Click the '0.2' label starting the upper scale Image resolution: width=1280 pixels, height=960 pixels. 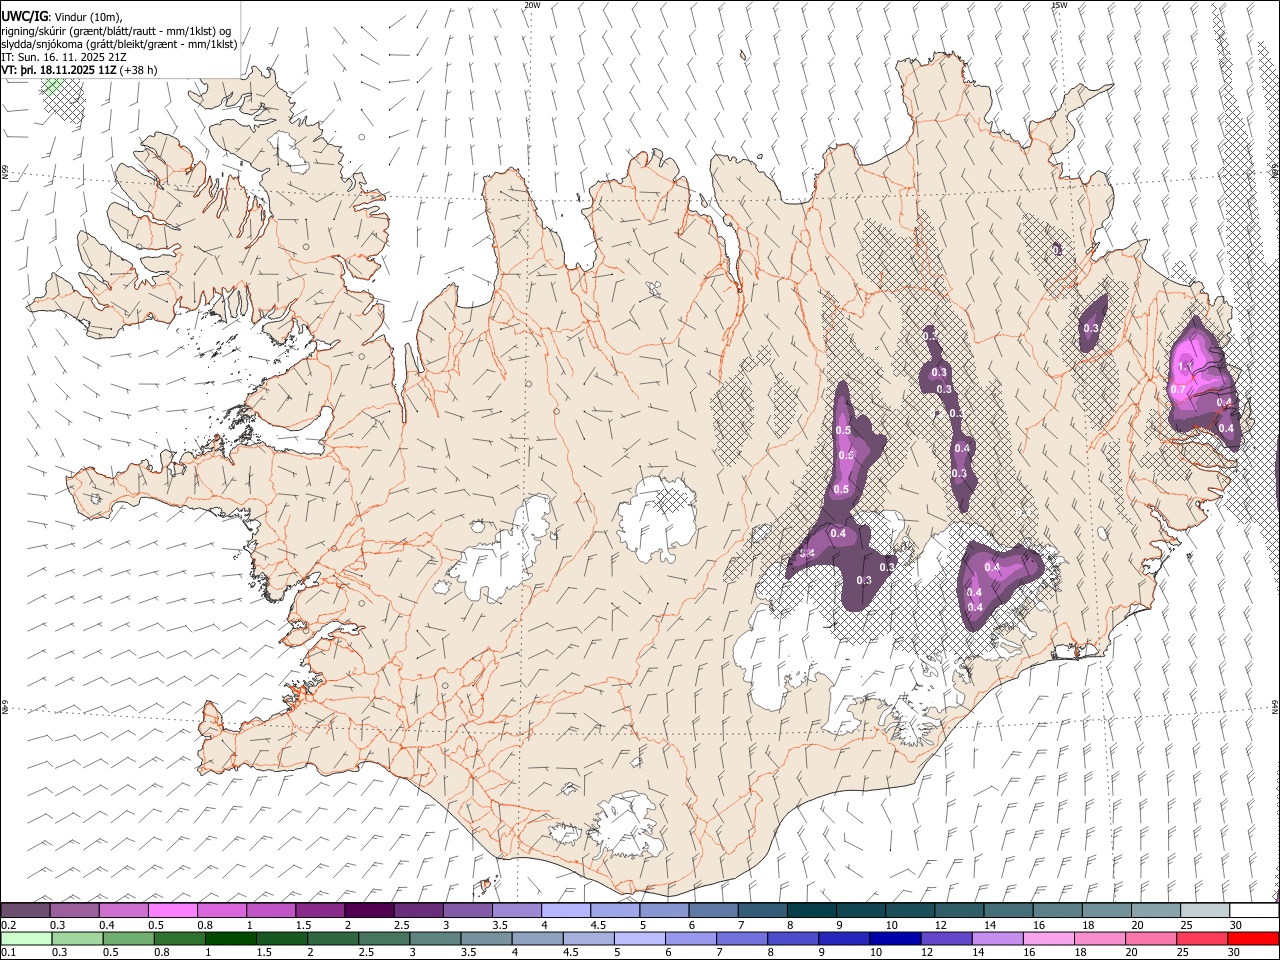click(x=8, y=925)
